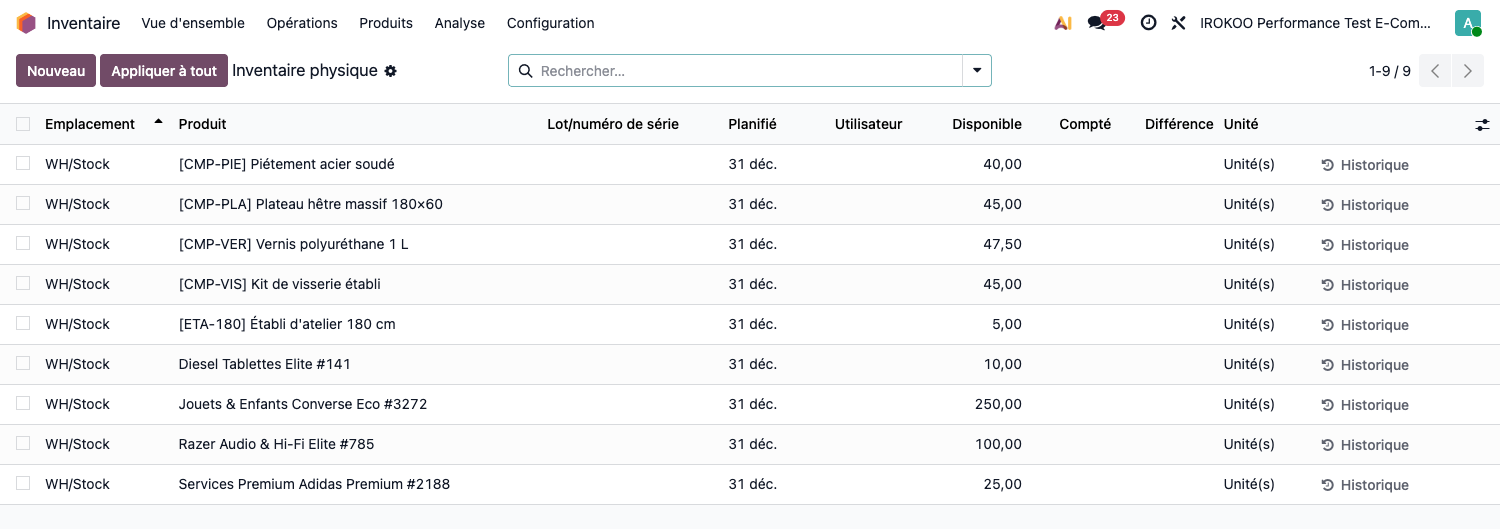Open Historique for Jouets & Enfants Converse Eco
Viewport: 1500px width, 529px height.
pos(1365,405)
